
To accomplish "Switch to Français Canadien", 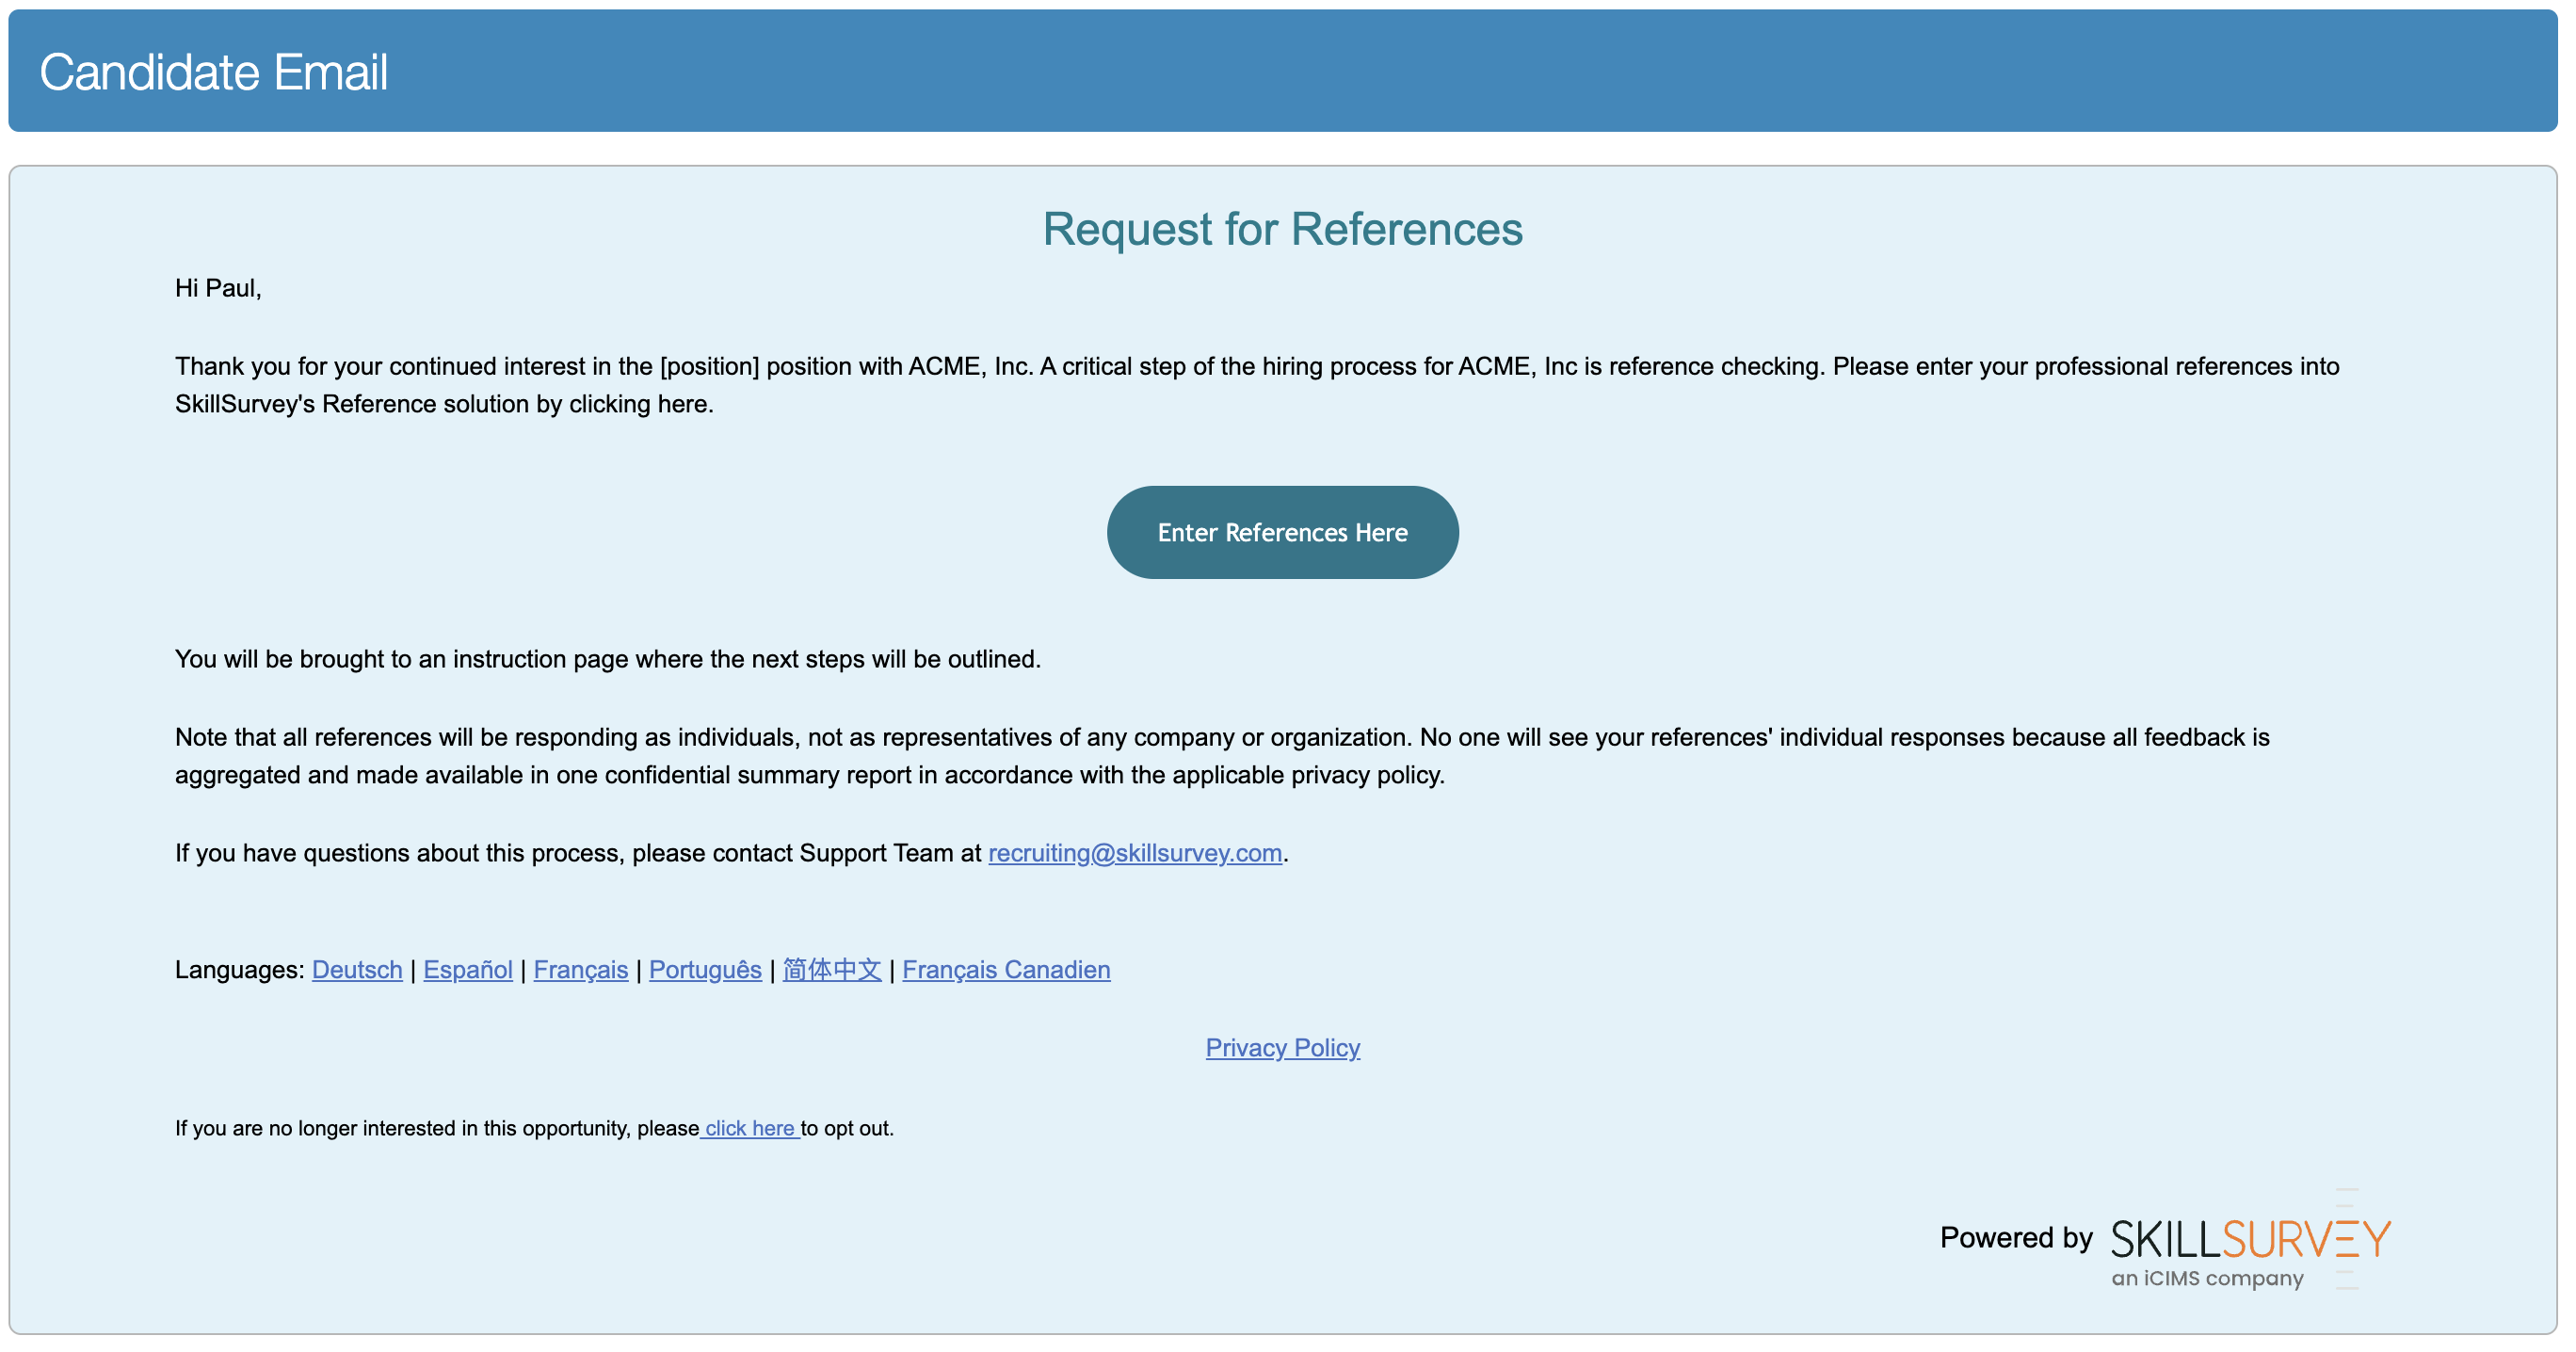I will point(1005,970).
